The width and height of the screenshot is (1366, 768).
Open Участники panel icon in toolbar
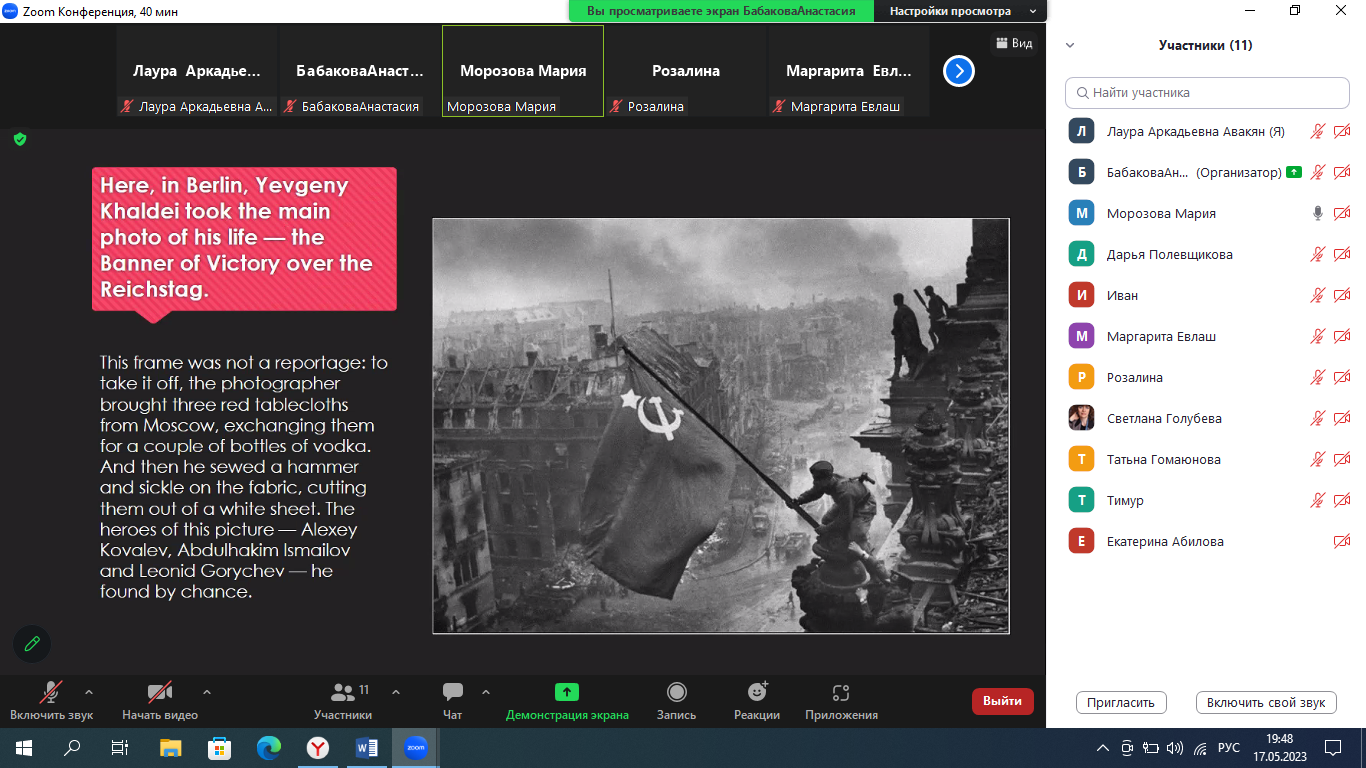pos(343,692)
